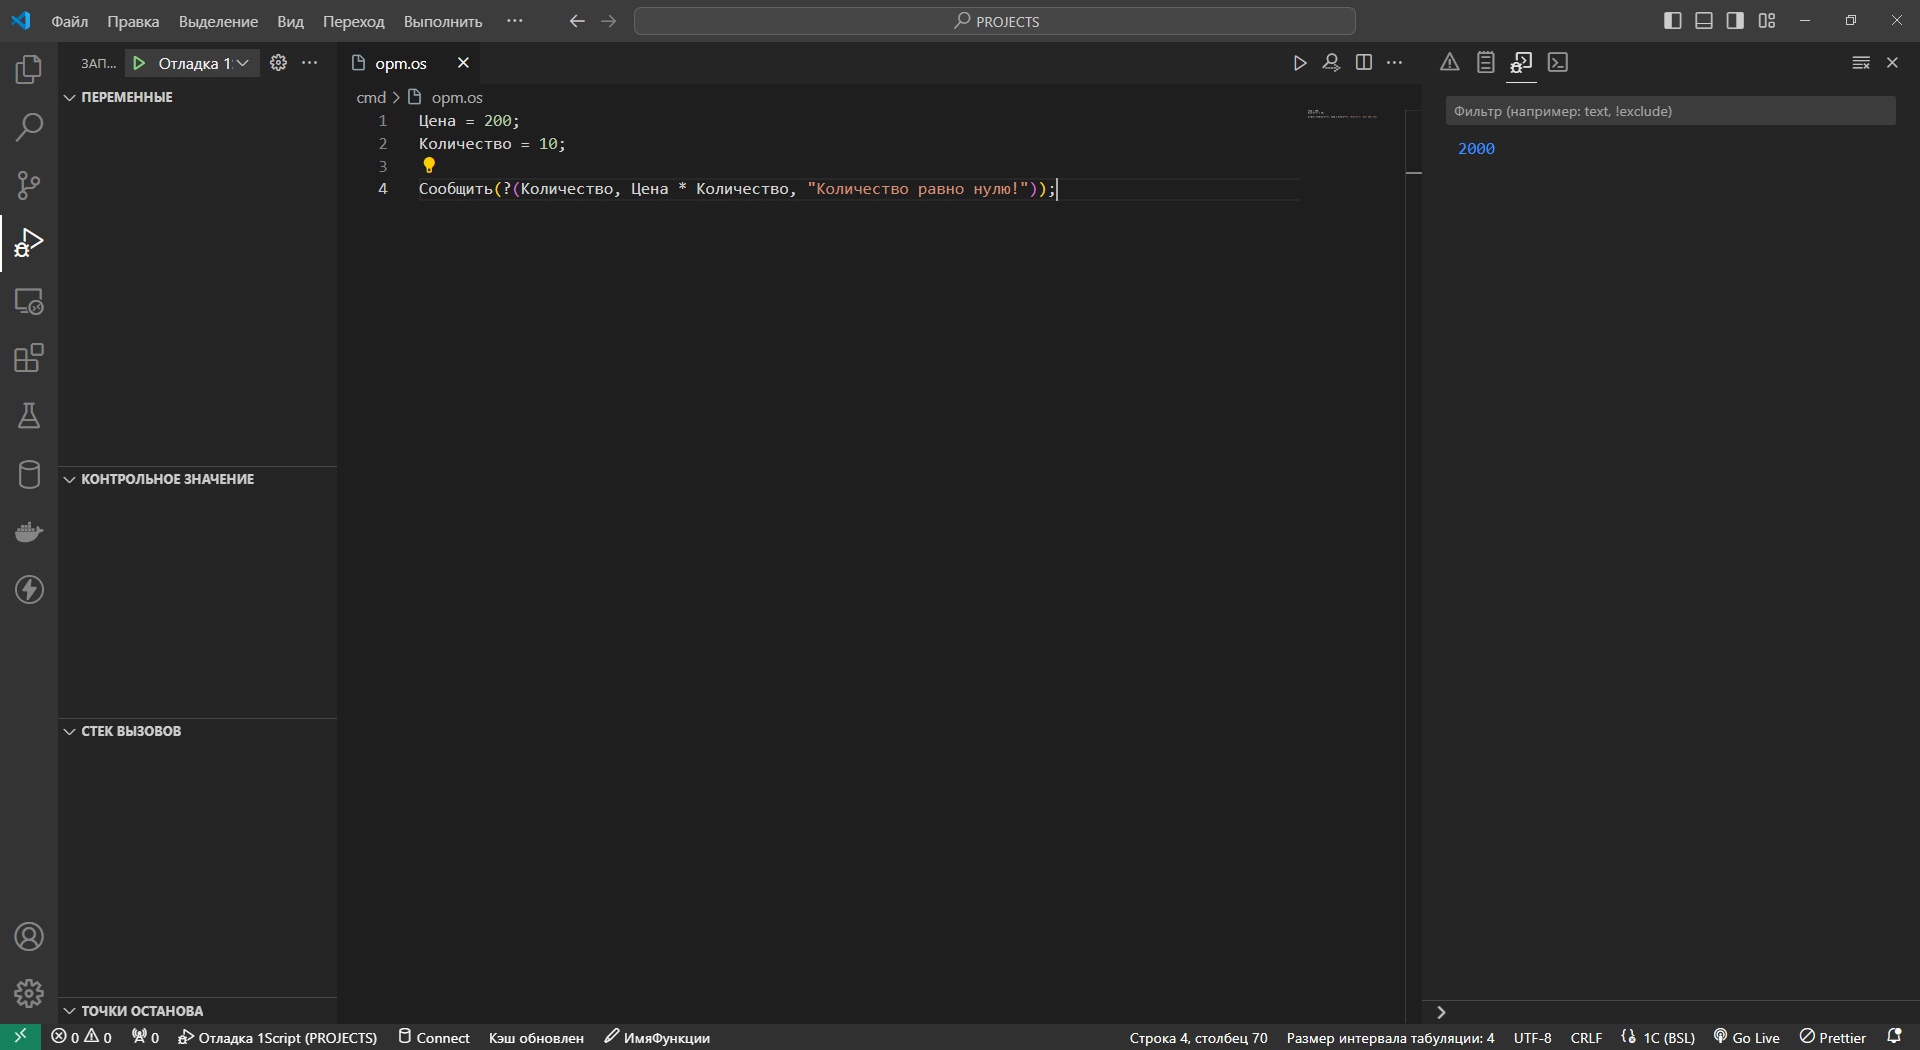Image resolution: width=1920 pixels, height=1050 pixels.
Task: Open the Правка menu
Action: (x=133, y=21)
